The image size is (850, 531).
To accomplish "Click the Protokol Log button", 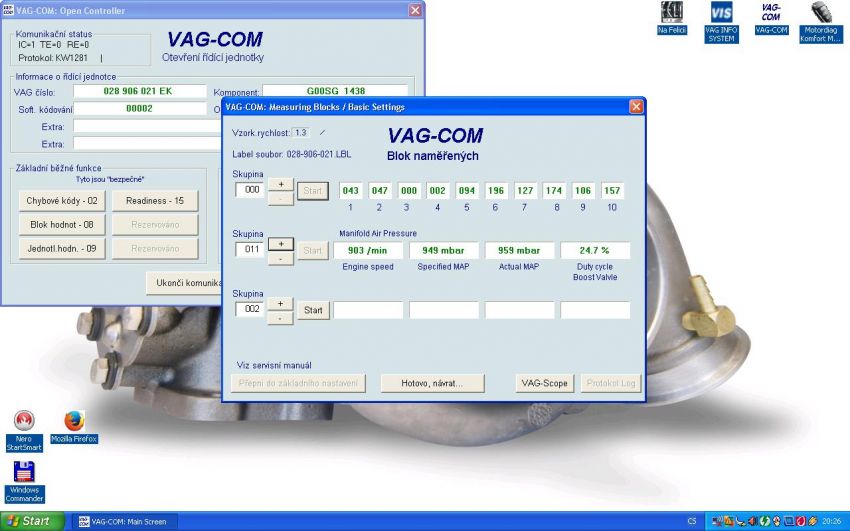I will pos(610,383).
